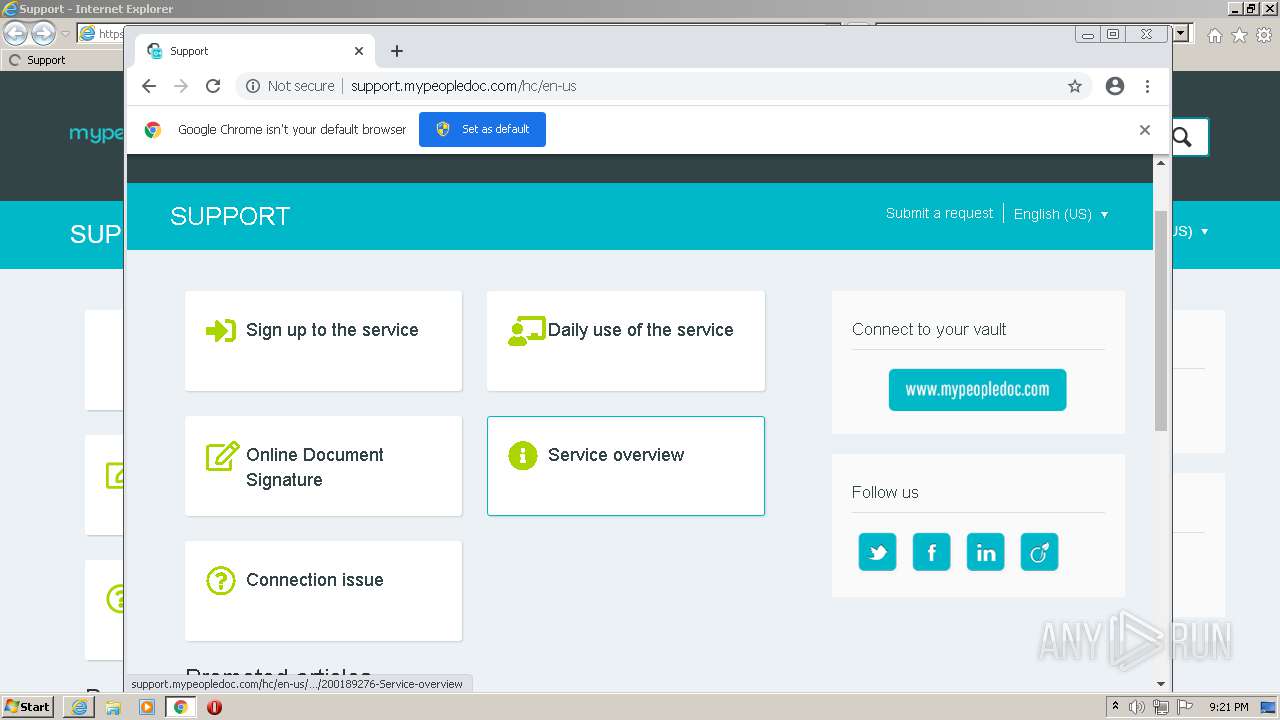
Task: Select the Support tab in Chrome
Action: pyautogui.click(x=255, y=51)
